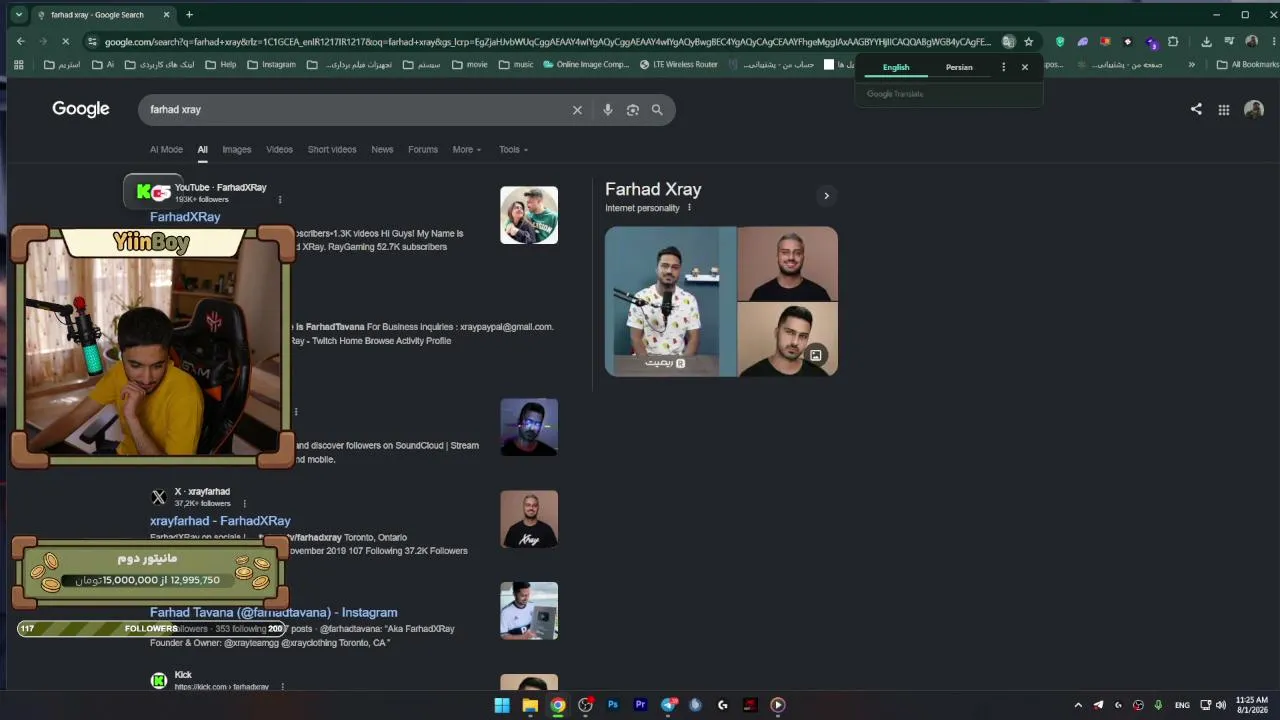Open the Forums tab

[423, 150]
